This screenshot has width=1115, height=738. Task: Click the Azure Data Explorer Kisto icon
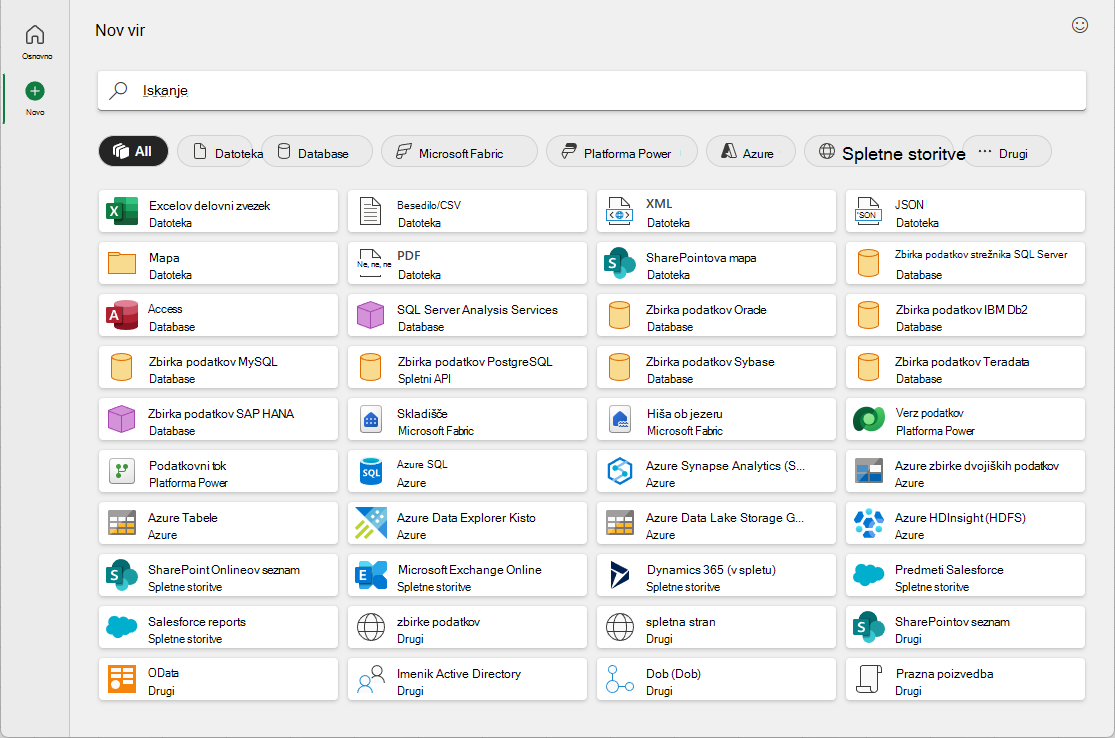click(x=370, y=523)
